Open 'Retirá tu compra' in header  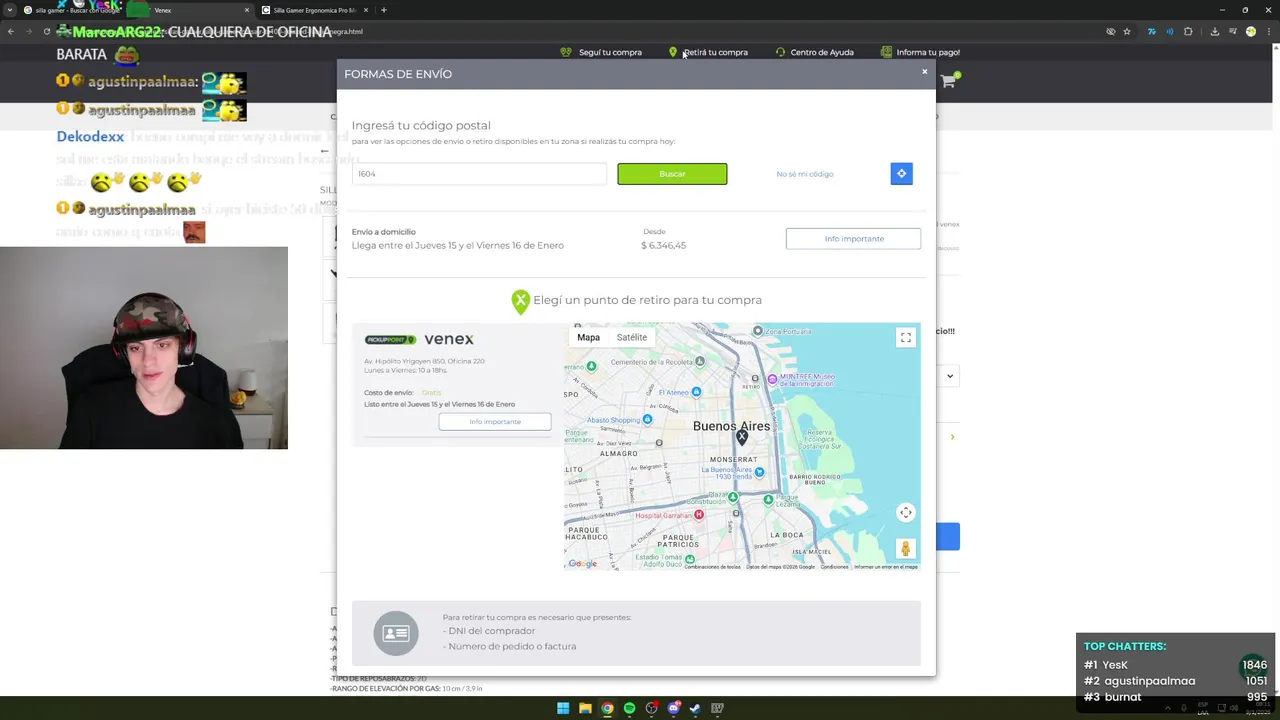pos(708,52)
